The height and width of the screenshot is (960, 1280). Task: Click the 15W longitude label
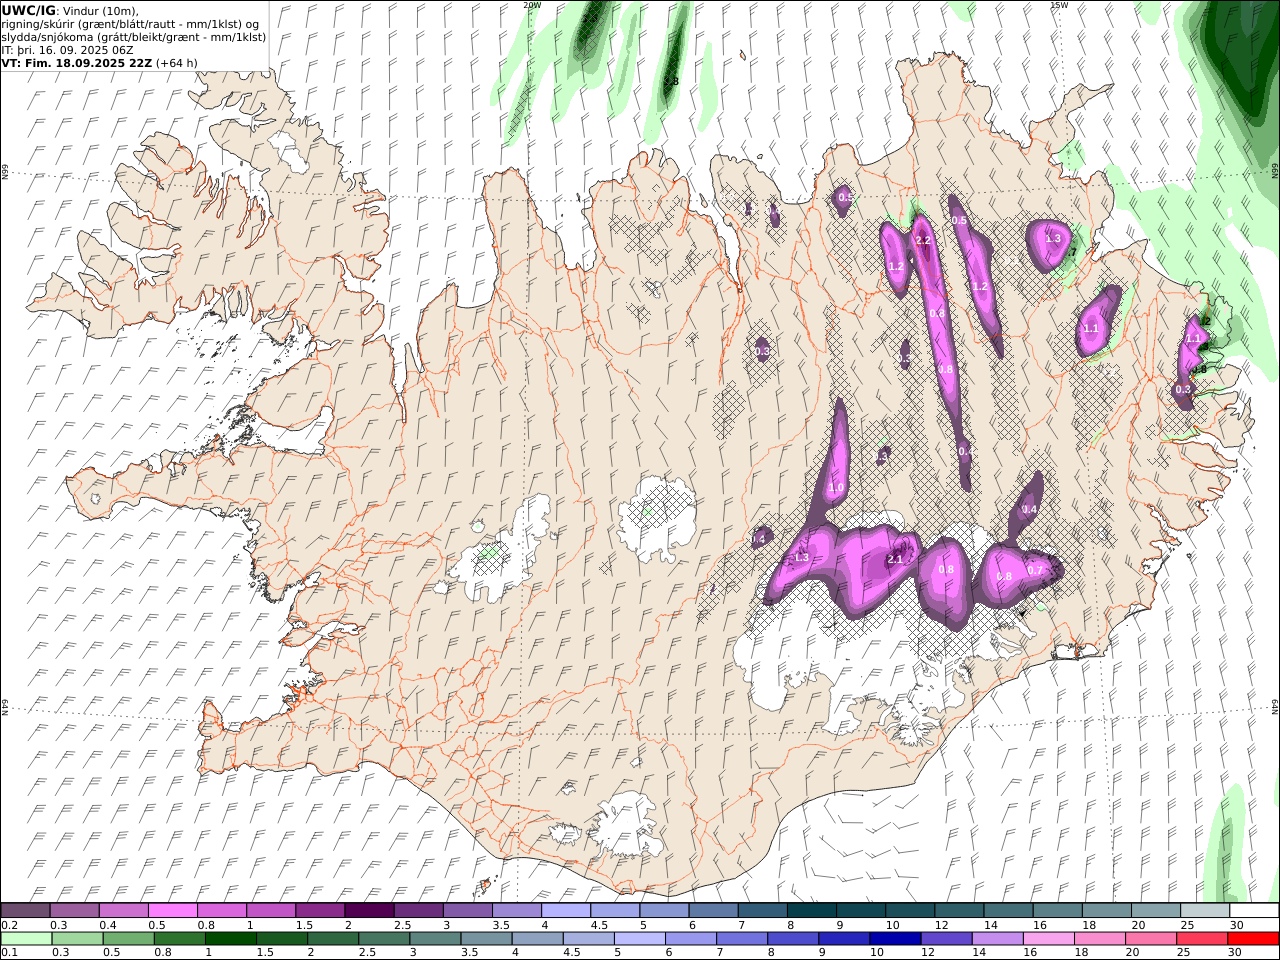(1059, 5)
